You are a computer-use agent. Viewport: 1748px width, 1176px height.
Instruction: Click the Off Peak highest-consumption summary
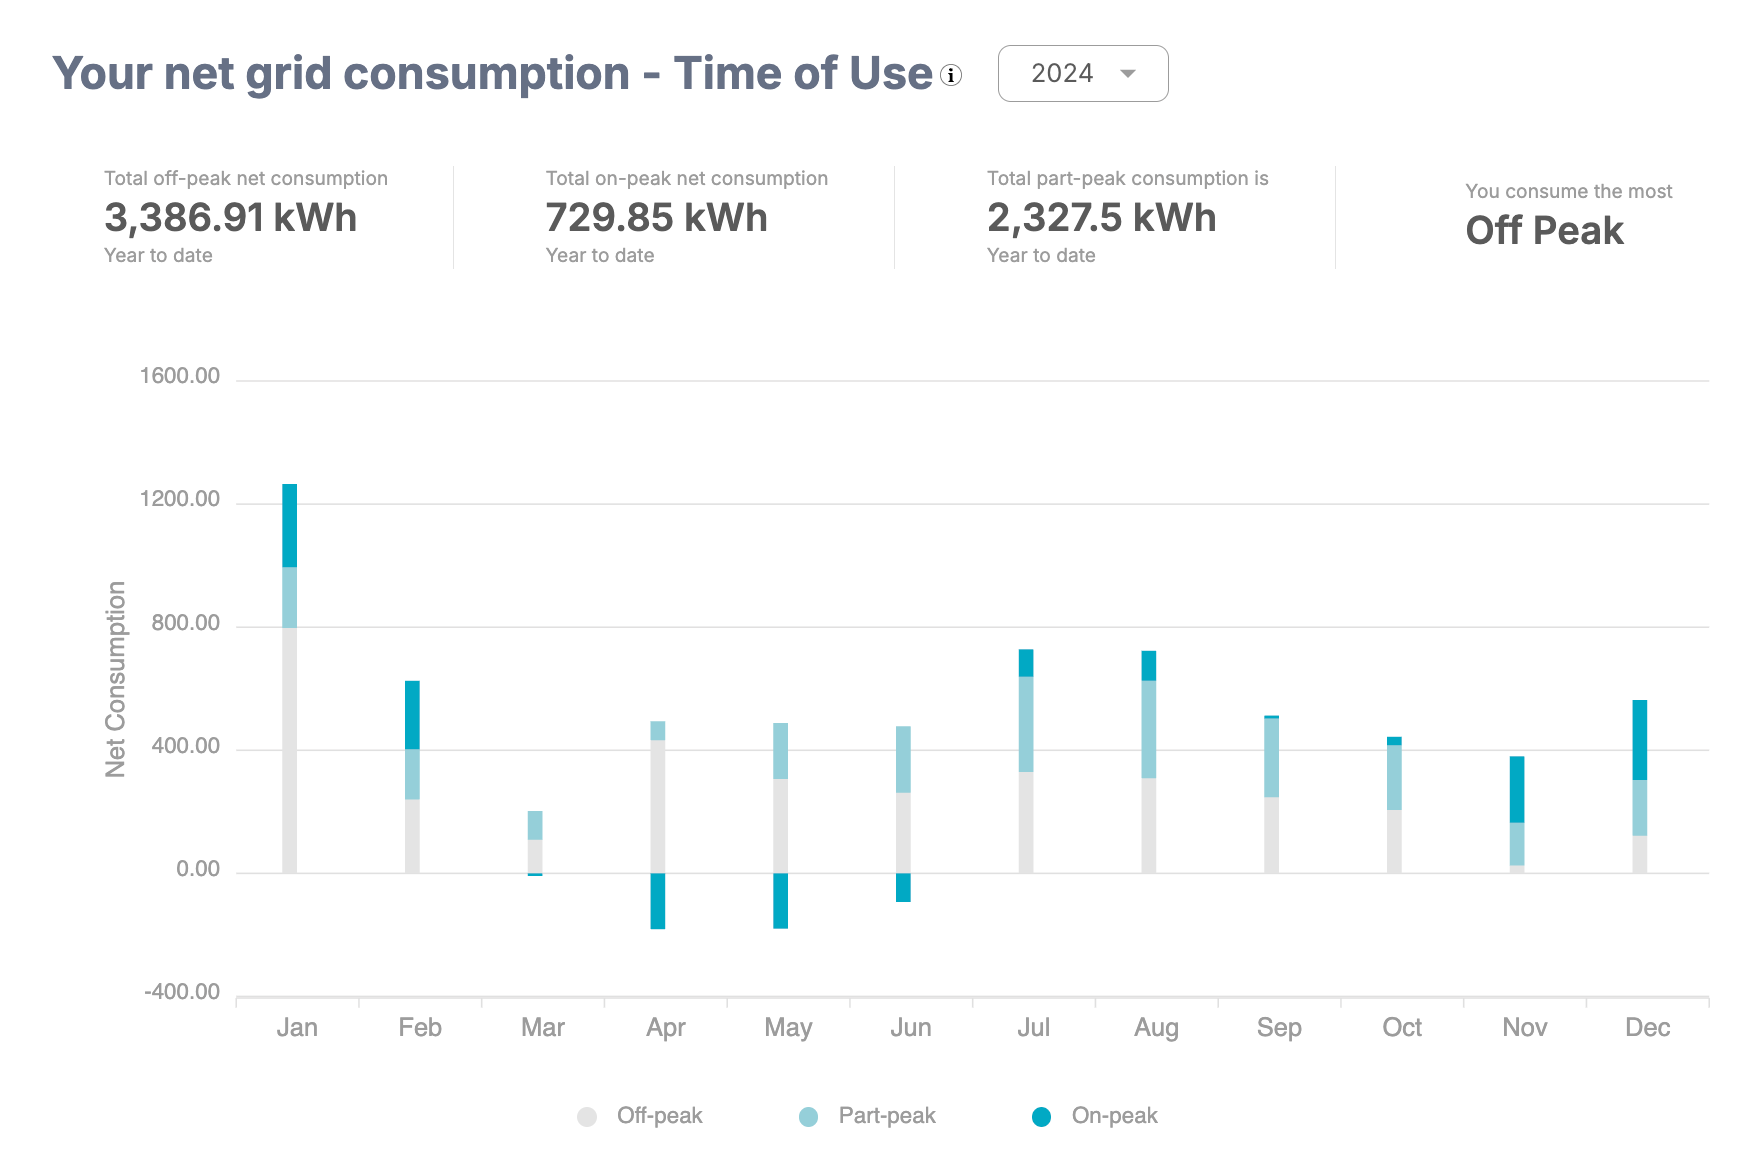coord(1544,231)
